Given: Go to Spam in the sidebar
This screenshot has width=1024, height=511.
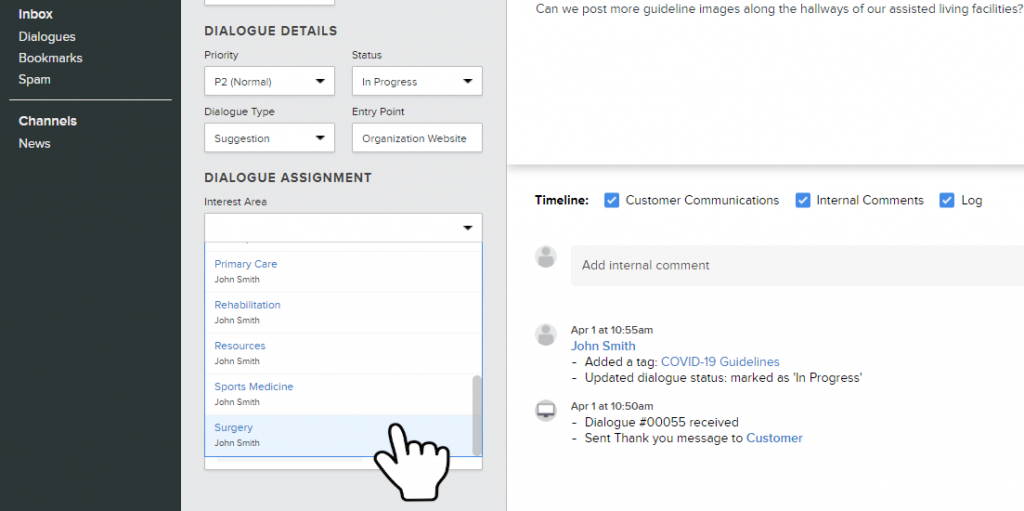Looking at the screenshot, I should pos(35,80).
